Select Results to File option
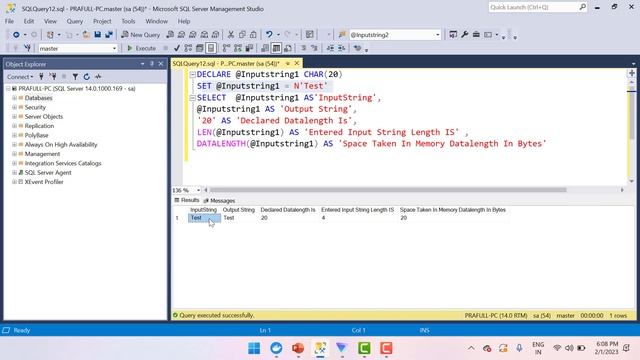The image size is (640, 360). (x=288, y=48)
